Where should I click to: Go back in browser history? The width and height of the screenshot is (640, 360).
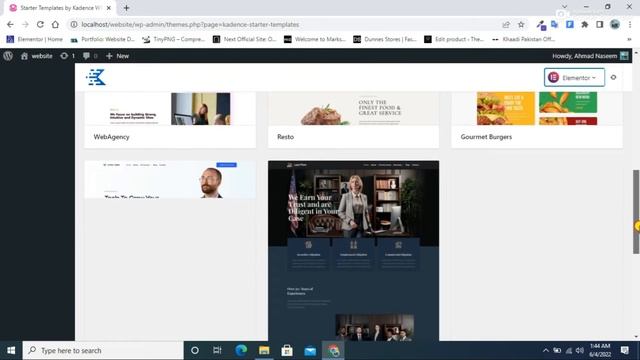[x=10, y=24]
